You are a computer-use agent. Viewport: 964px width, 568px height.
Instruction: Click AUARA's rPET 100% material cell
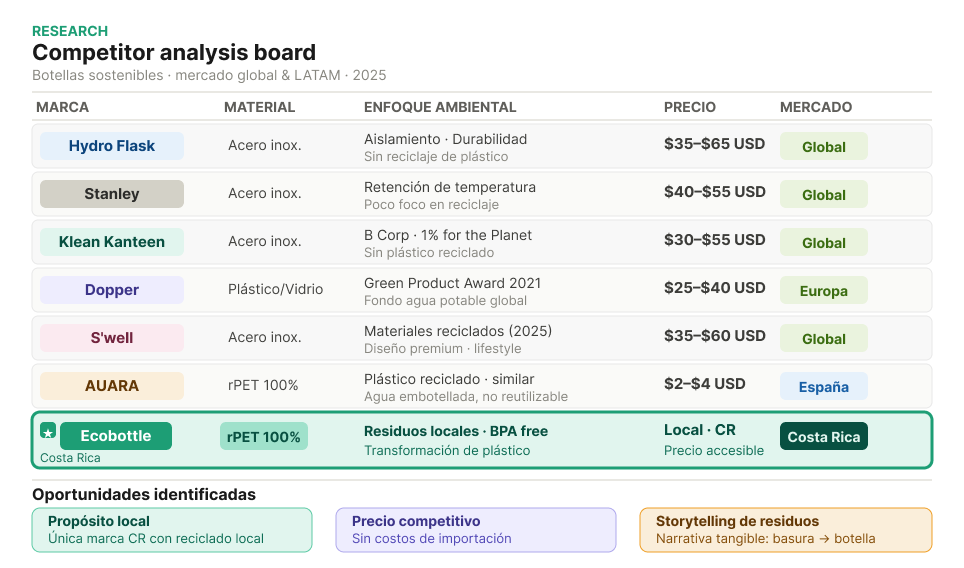[263, 385]
